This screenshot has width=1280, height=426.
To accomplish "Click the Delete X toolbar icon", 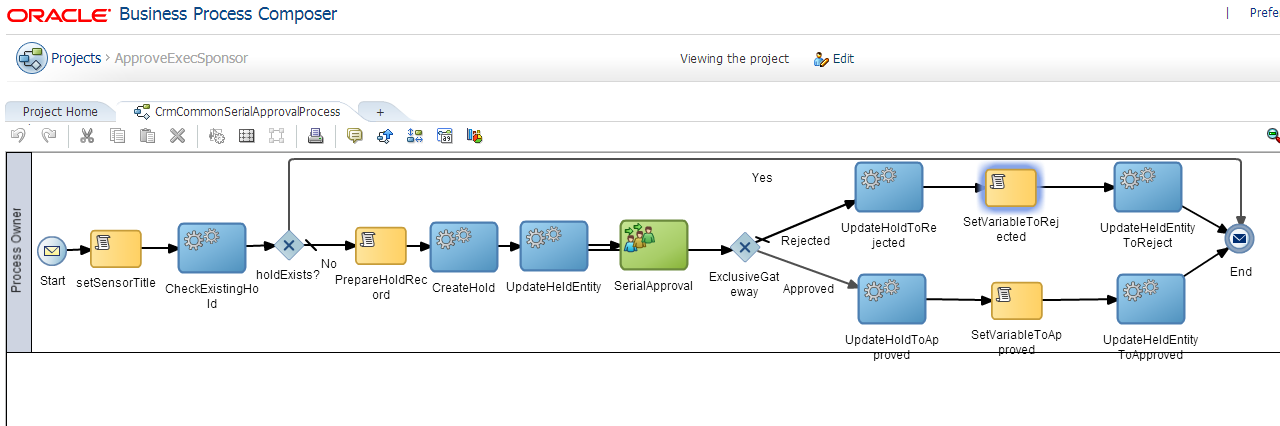I will [x=177, y=136].
